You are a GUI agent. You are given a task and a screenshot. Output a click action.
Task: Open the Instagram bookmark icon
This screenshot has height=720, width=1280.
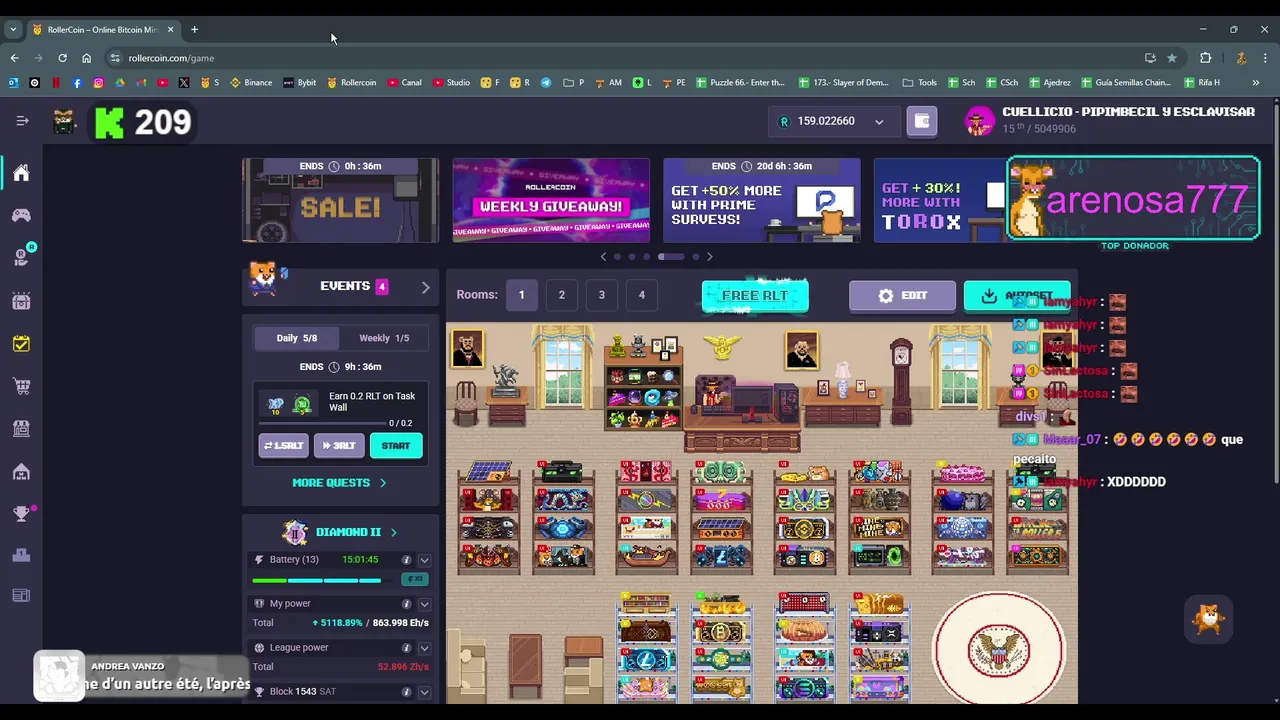pos(98,82)
